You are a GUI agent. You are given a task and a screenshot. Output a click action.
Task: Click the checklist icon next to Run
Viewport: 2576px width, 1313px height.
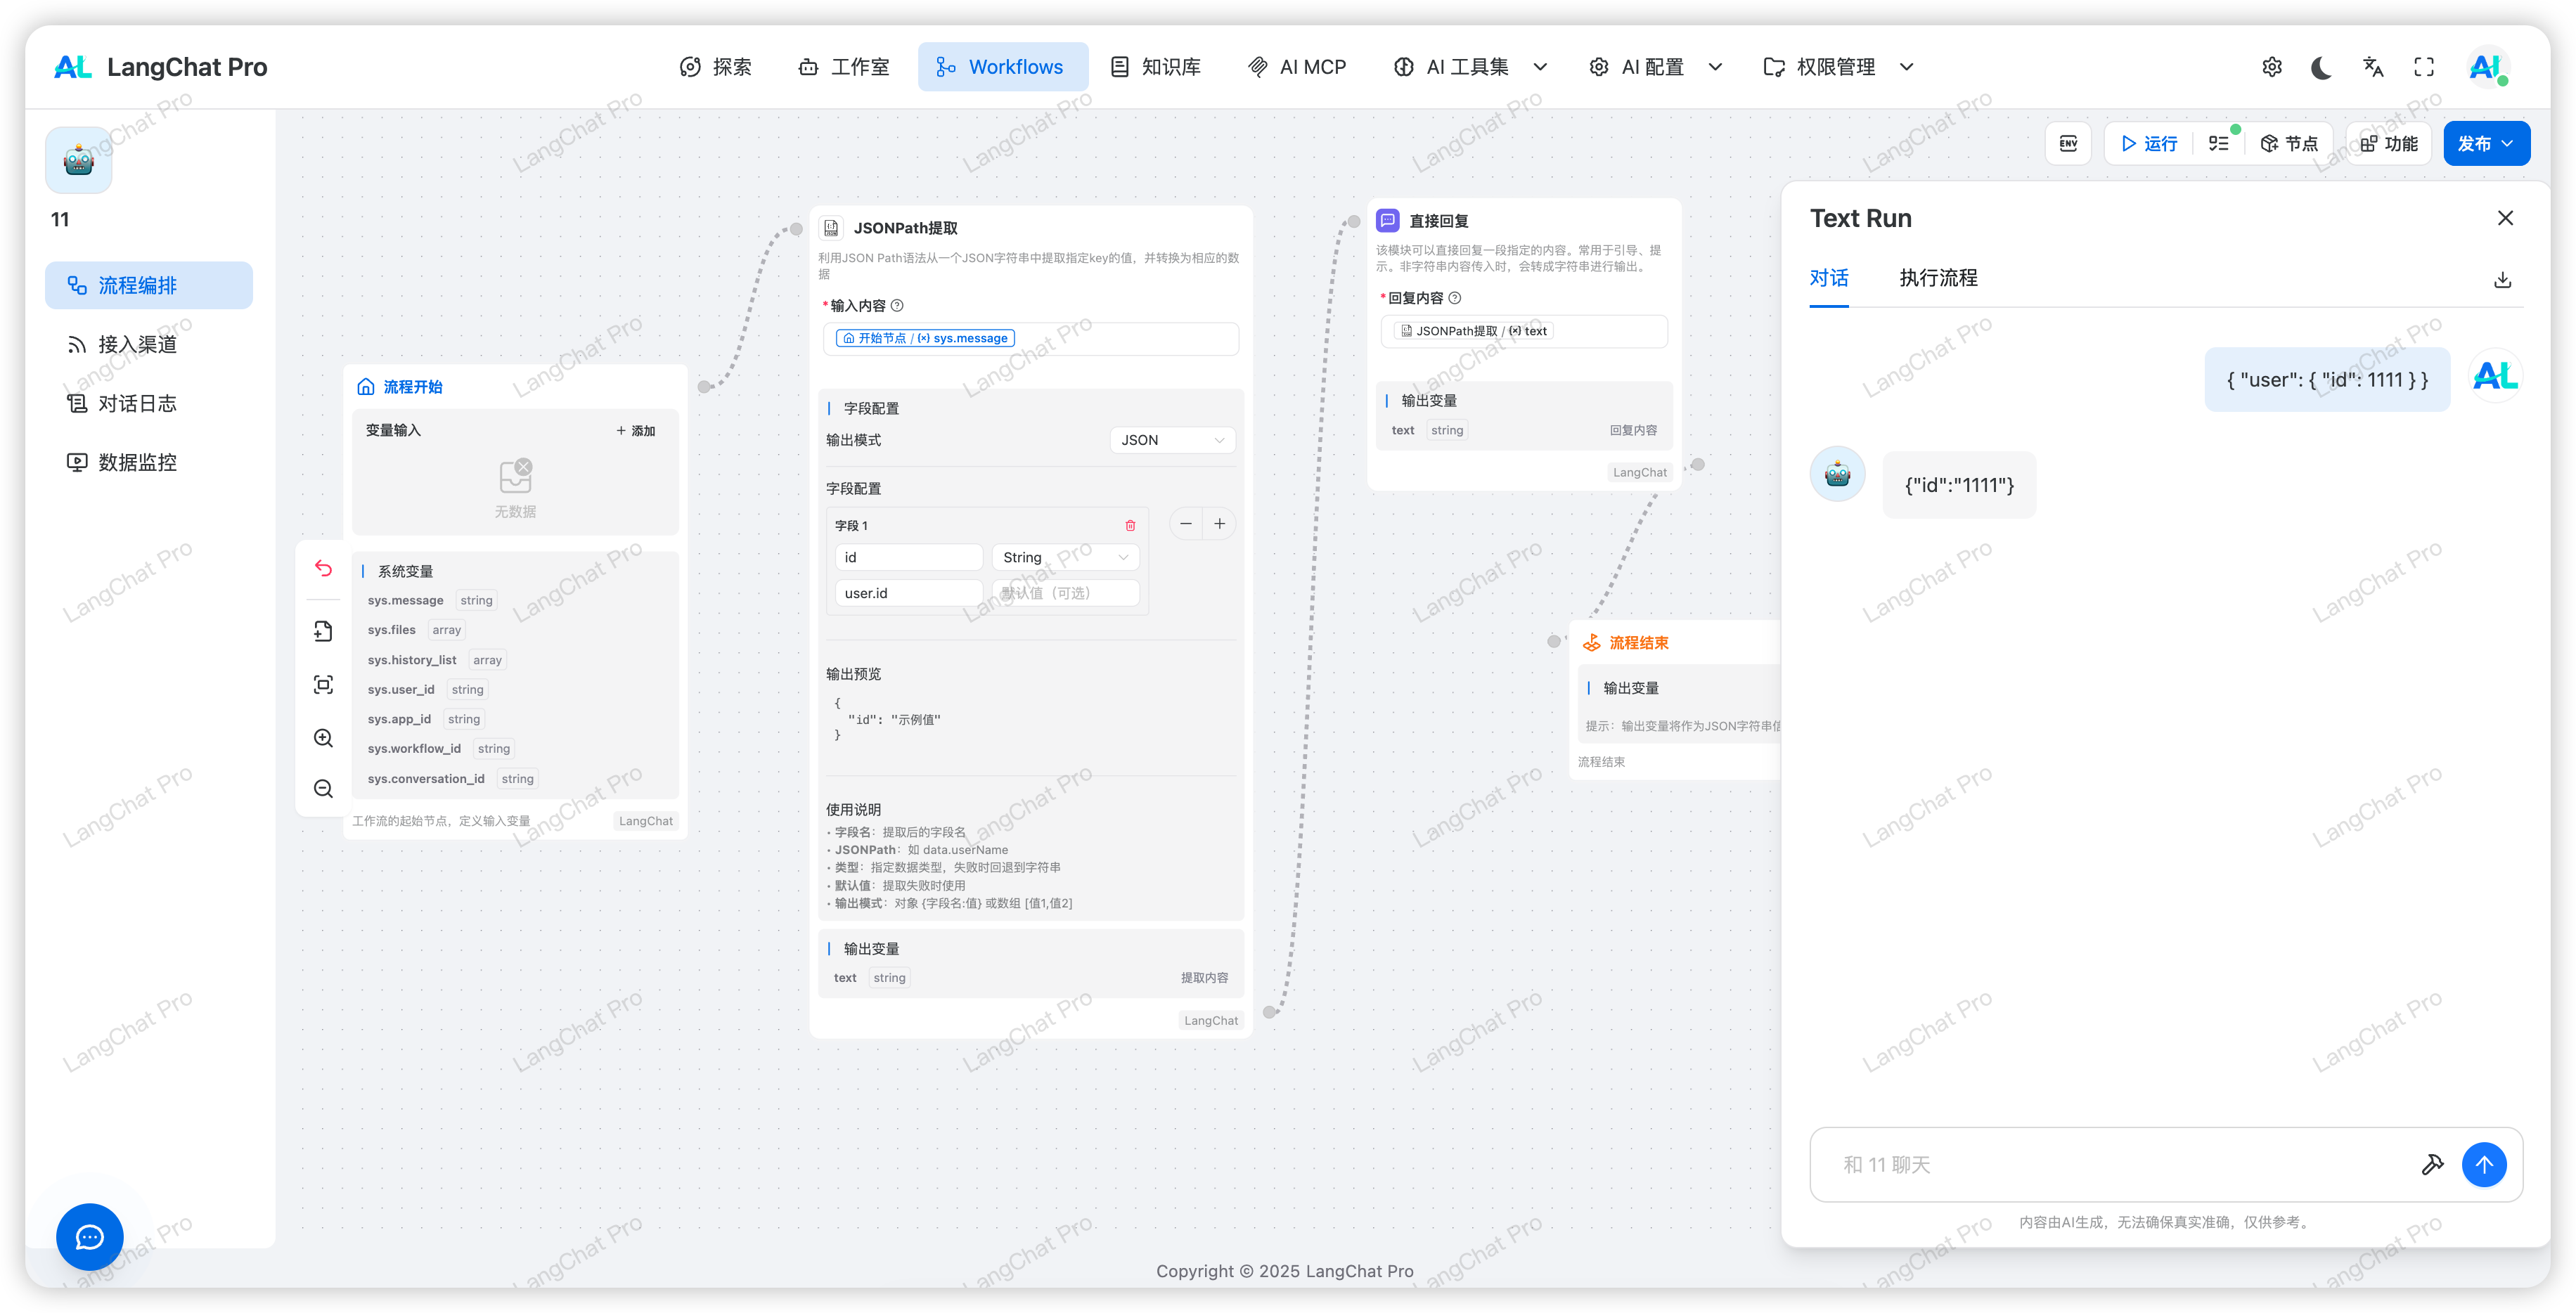(x=2218, y=143)
